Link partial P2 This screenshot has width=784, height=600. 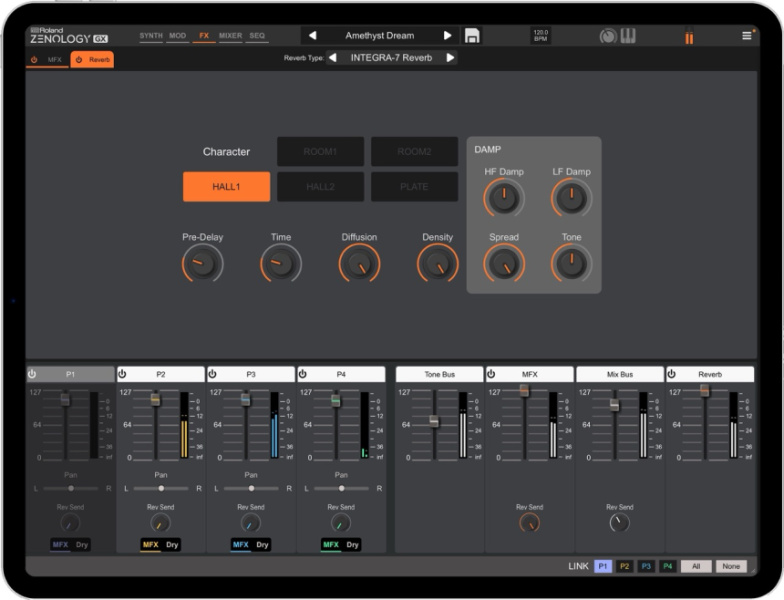tap(624, 566)
